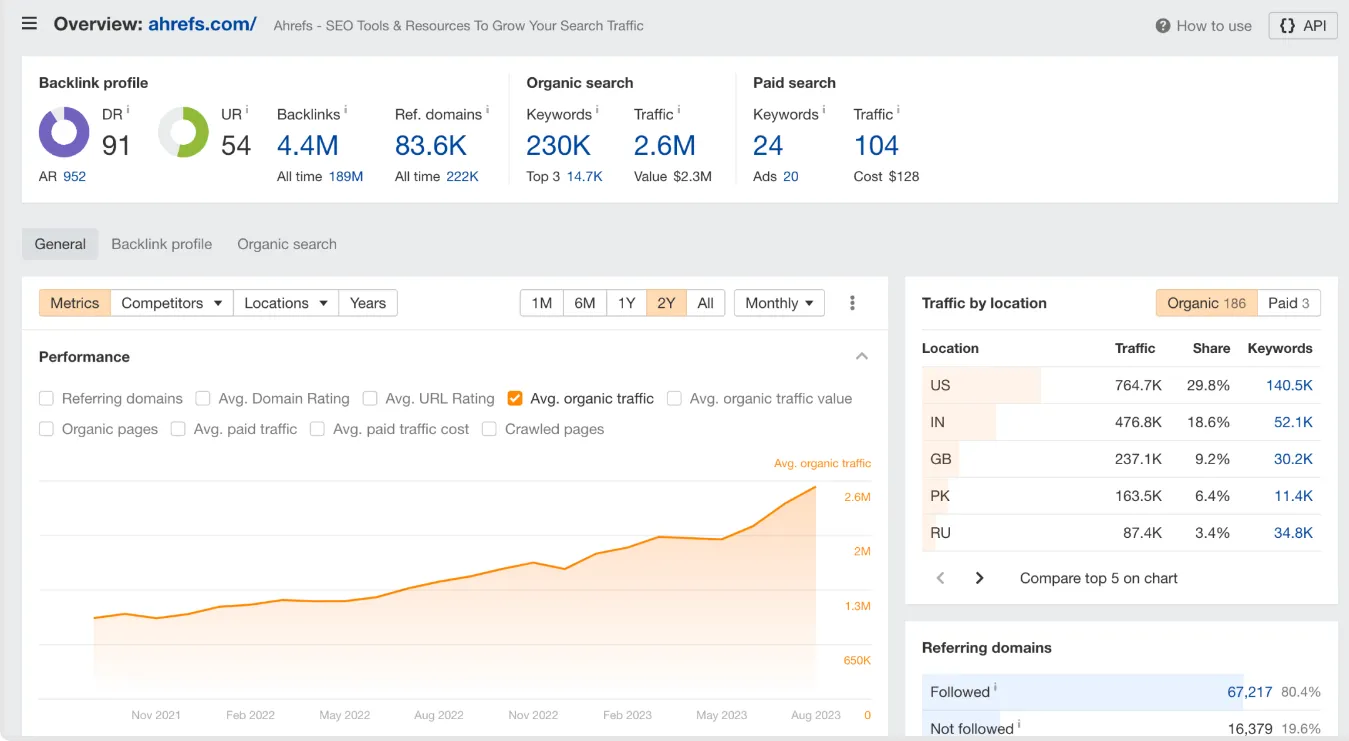
Task: Select the 1Y time range
Action: 626,303
